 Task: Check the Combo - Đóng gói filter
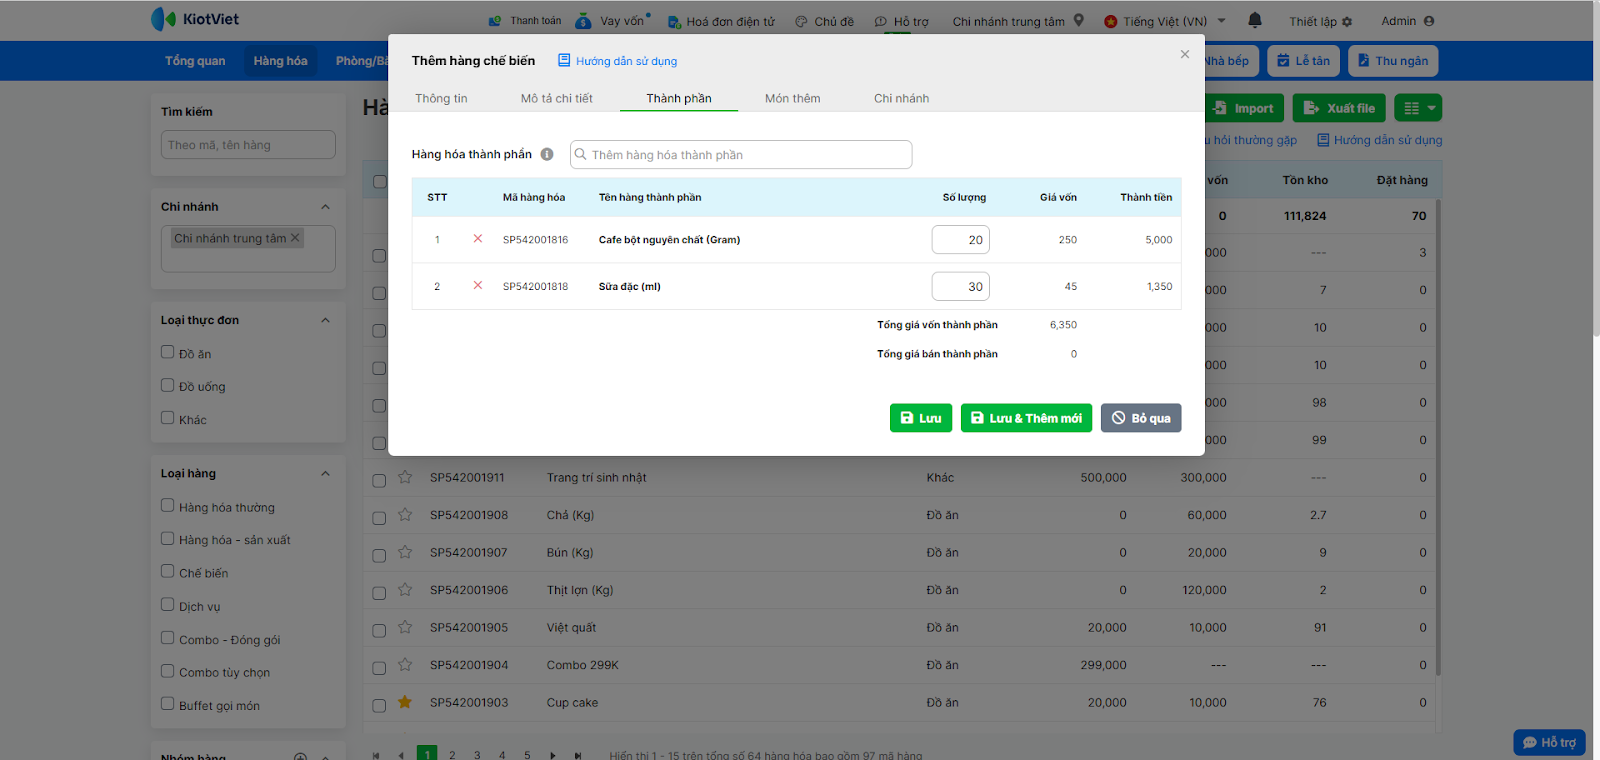point(168,638)
